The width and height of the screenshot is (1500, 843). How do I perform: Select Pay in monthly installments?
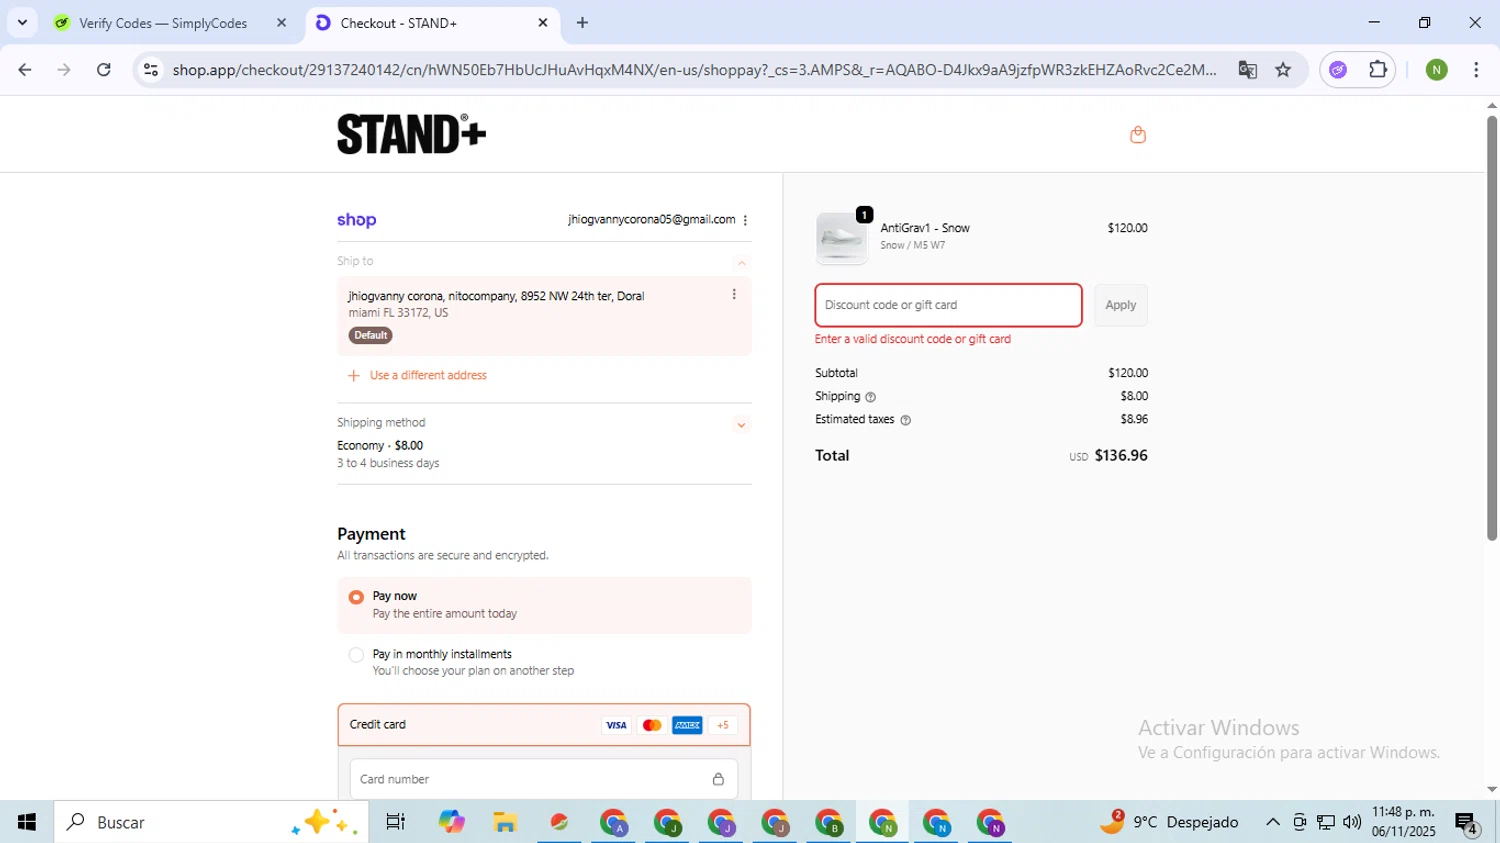point(356,655)
